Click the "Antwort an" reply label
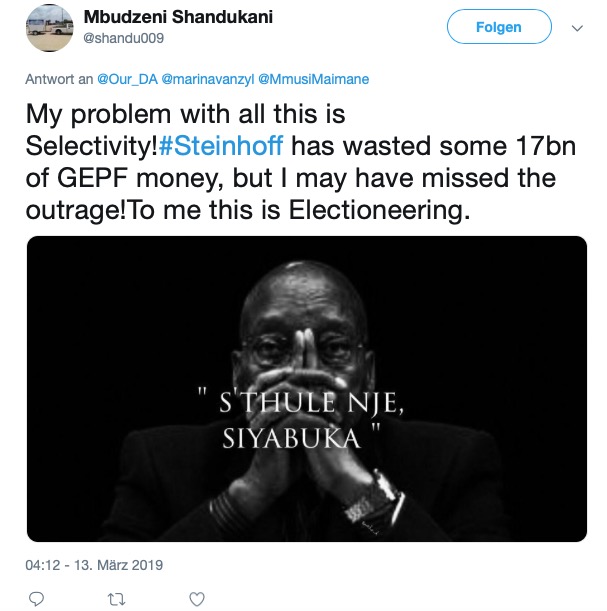 pos(60,79)
